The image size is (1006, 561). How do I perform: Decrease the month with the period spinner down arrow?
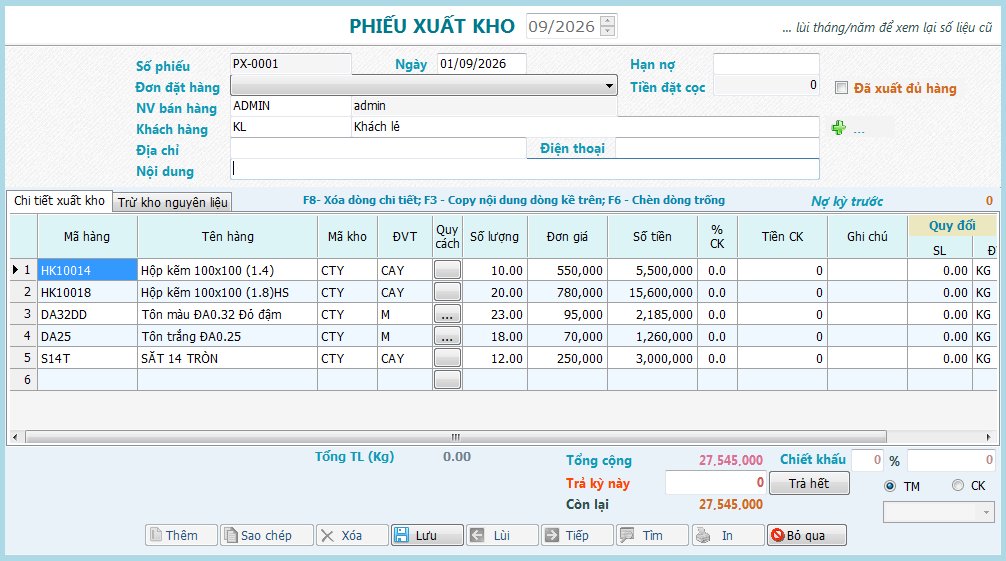point(608,31)
